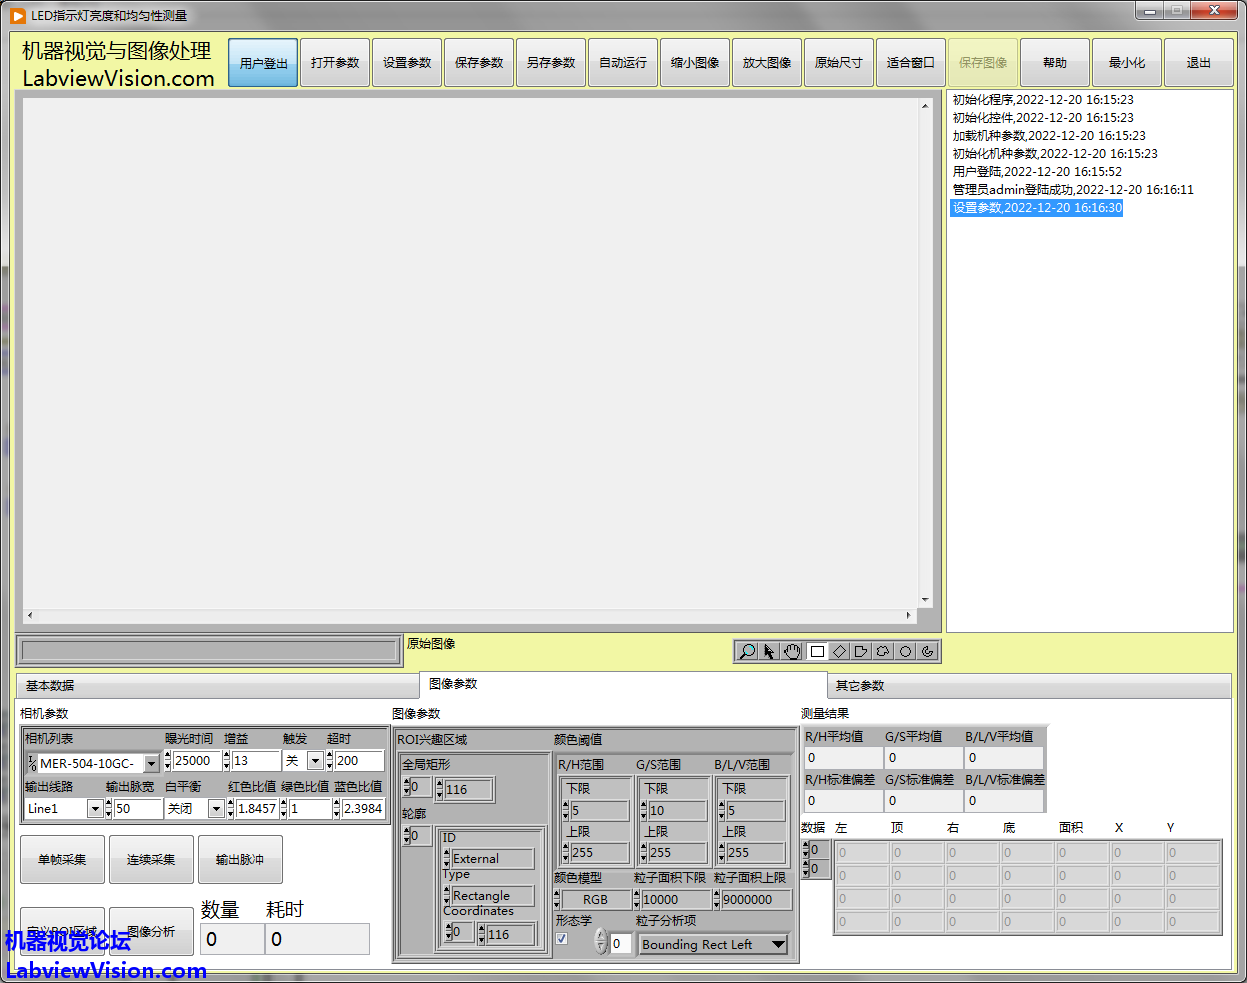Expand the 粒子分析项 Bounding Rect Left dropdown

tap(778, 945)
